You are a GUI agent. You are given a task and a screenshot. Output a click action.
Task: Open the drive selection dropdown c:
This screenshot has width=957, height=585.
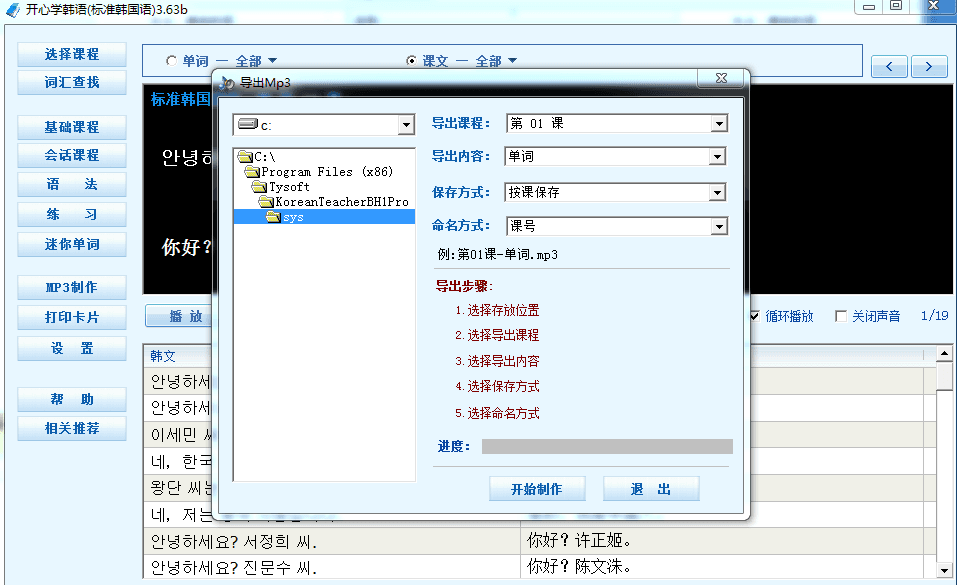click(x=406, y=125)
